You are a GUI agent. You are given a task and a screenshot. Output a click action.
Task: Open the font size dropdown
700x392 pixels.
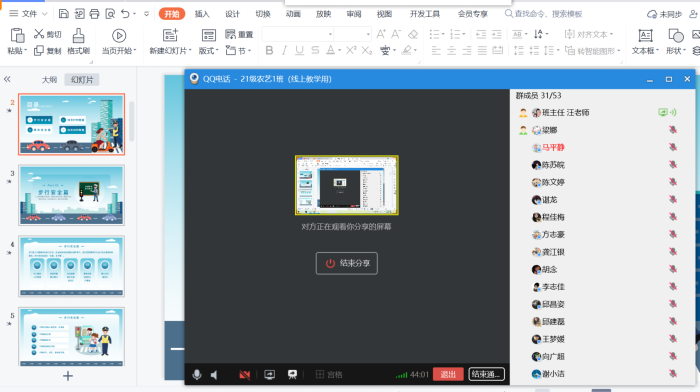[x=368, y=34]
